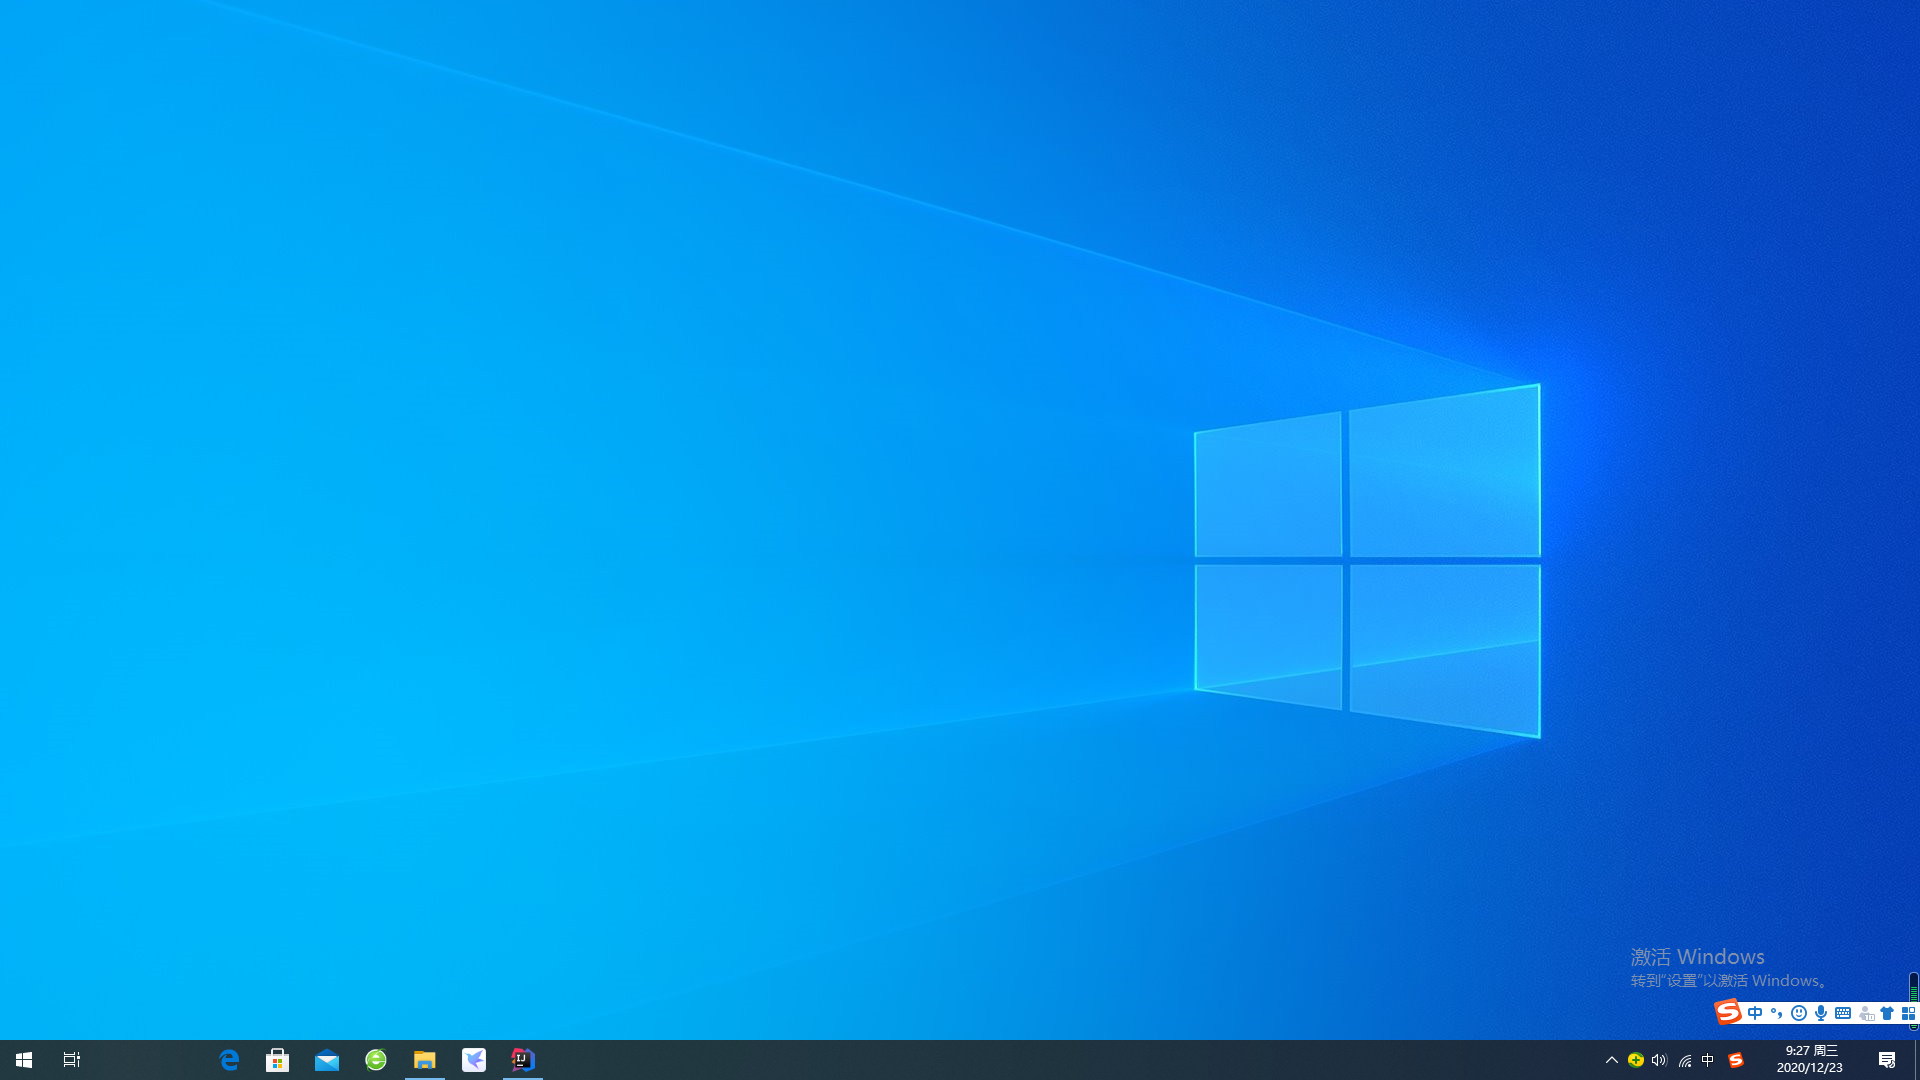This screenshot has height=1080, width=1920.
Task: Open the Mail app
Action: 327,1060
